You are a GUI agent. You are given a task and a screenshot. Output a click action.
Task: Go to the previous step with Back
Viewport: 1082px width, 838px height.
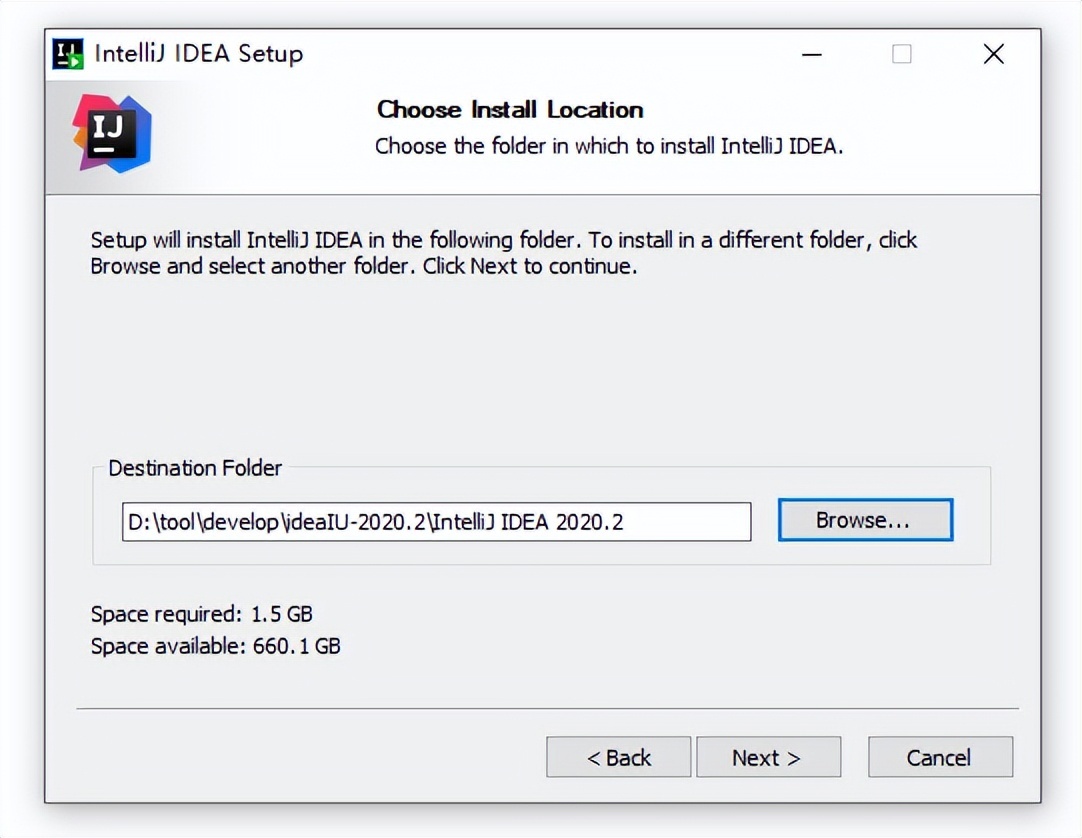pyautogui.click(x=618, y=757)
